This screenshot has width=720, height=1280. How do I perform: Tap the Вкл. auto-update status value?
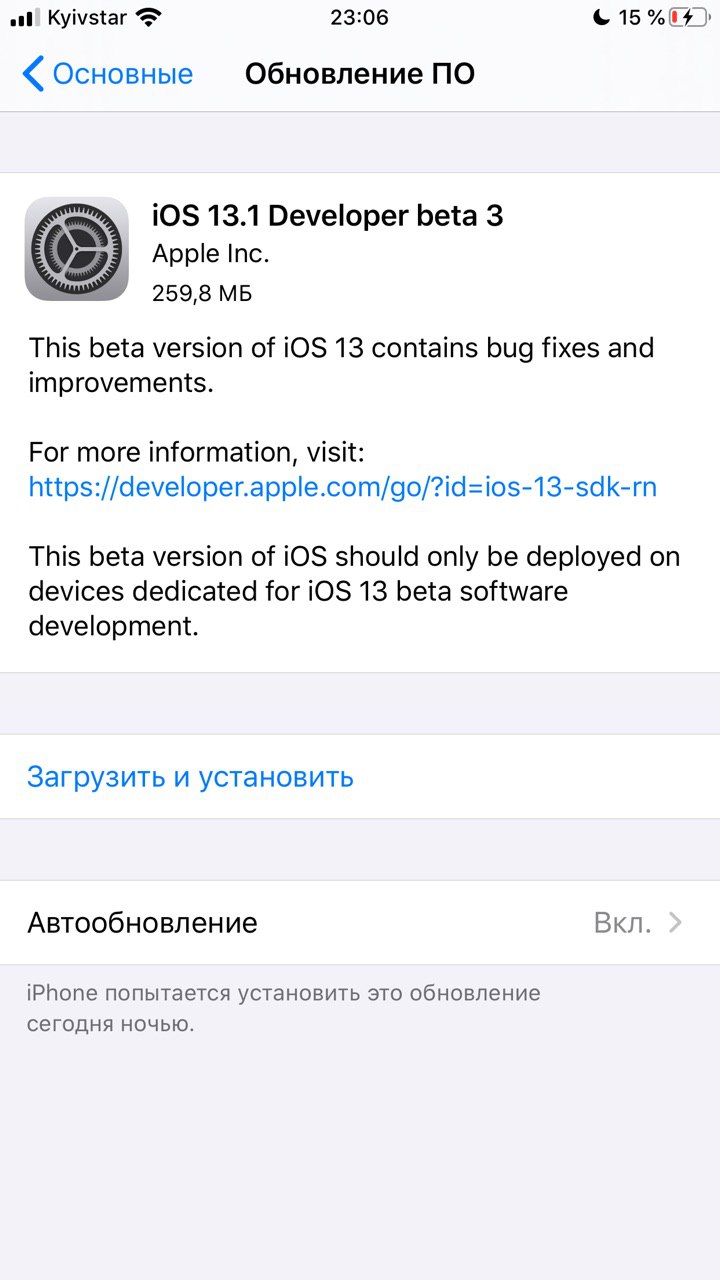(x=622, y=922)
